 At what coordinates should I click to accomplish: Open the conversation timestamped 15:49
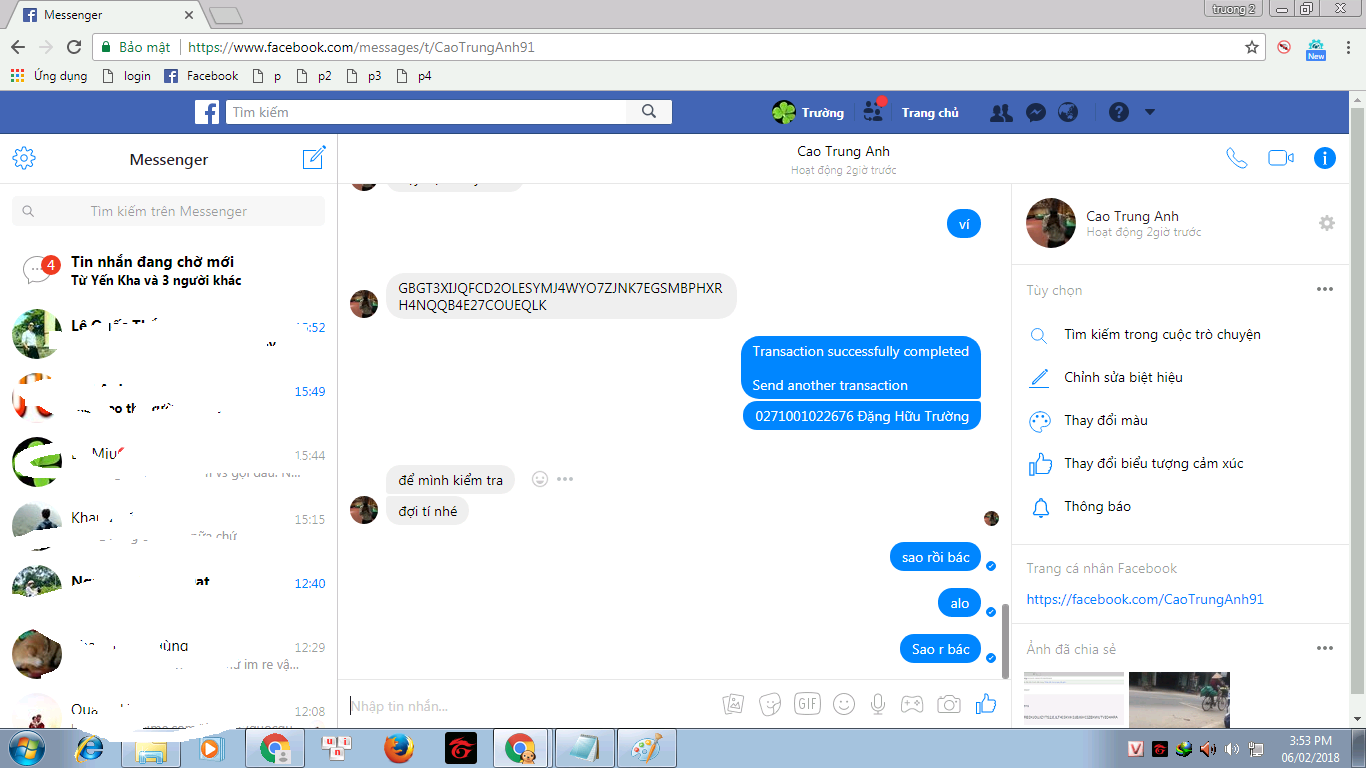point(169,398)
